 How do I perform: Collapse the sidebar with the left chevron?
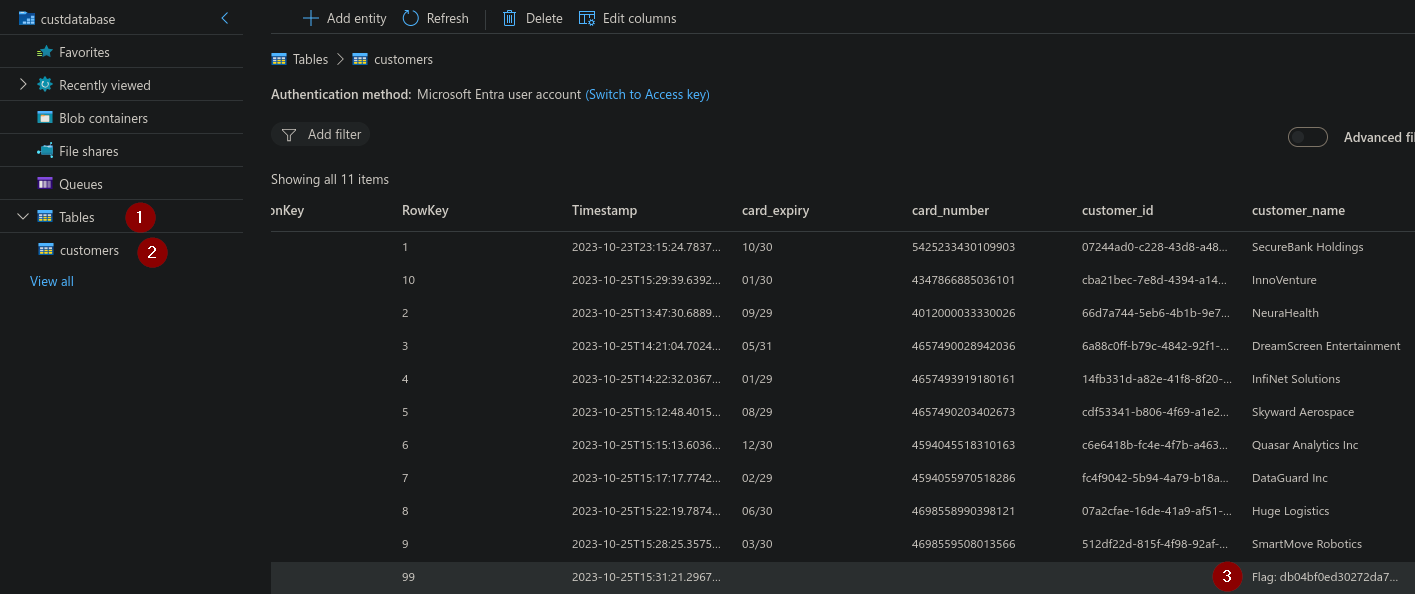[224, 18]
